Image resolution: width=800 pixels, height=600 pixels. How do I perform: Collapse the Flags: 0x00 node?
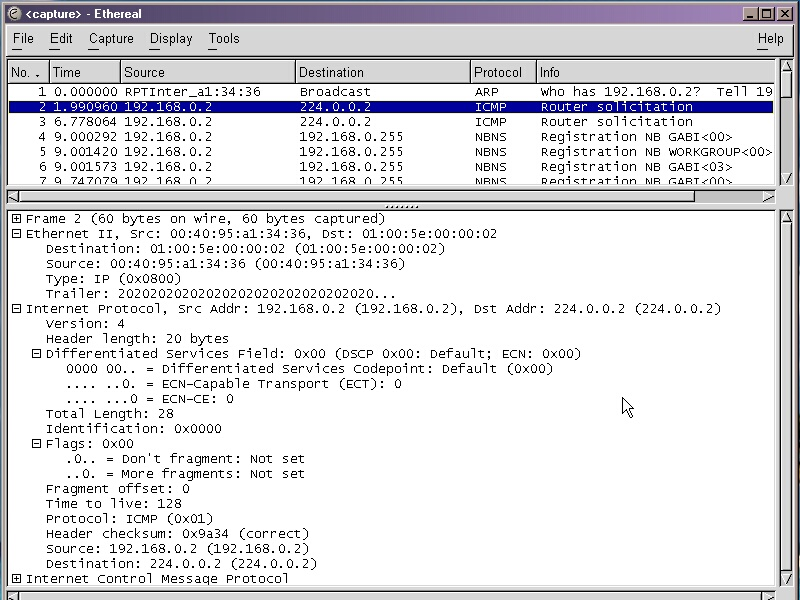tap(36, 443)
